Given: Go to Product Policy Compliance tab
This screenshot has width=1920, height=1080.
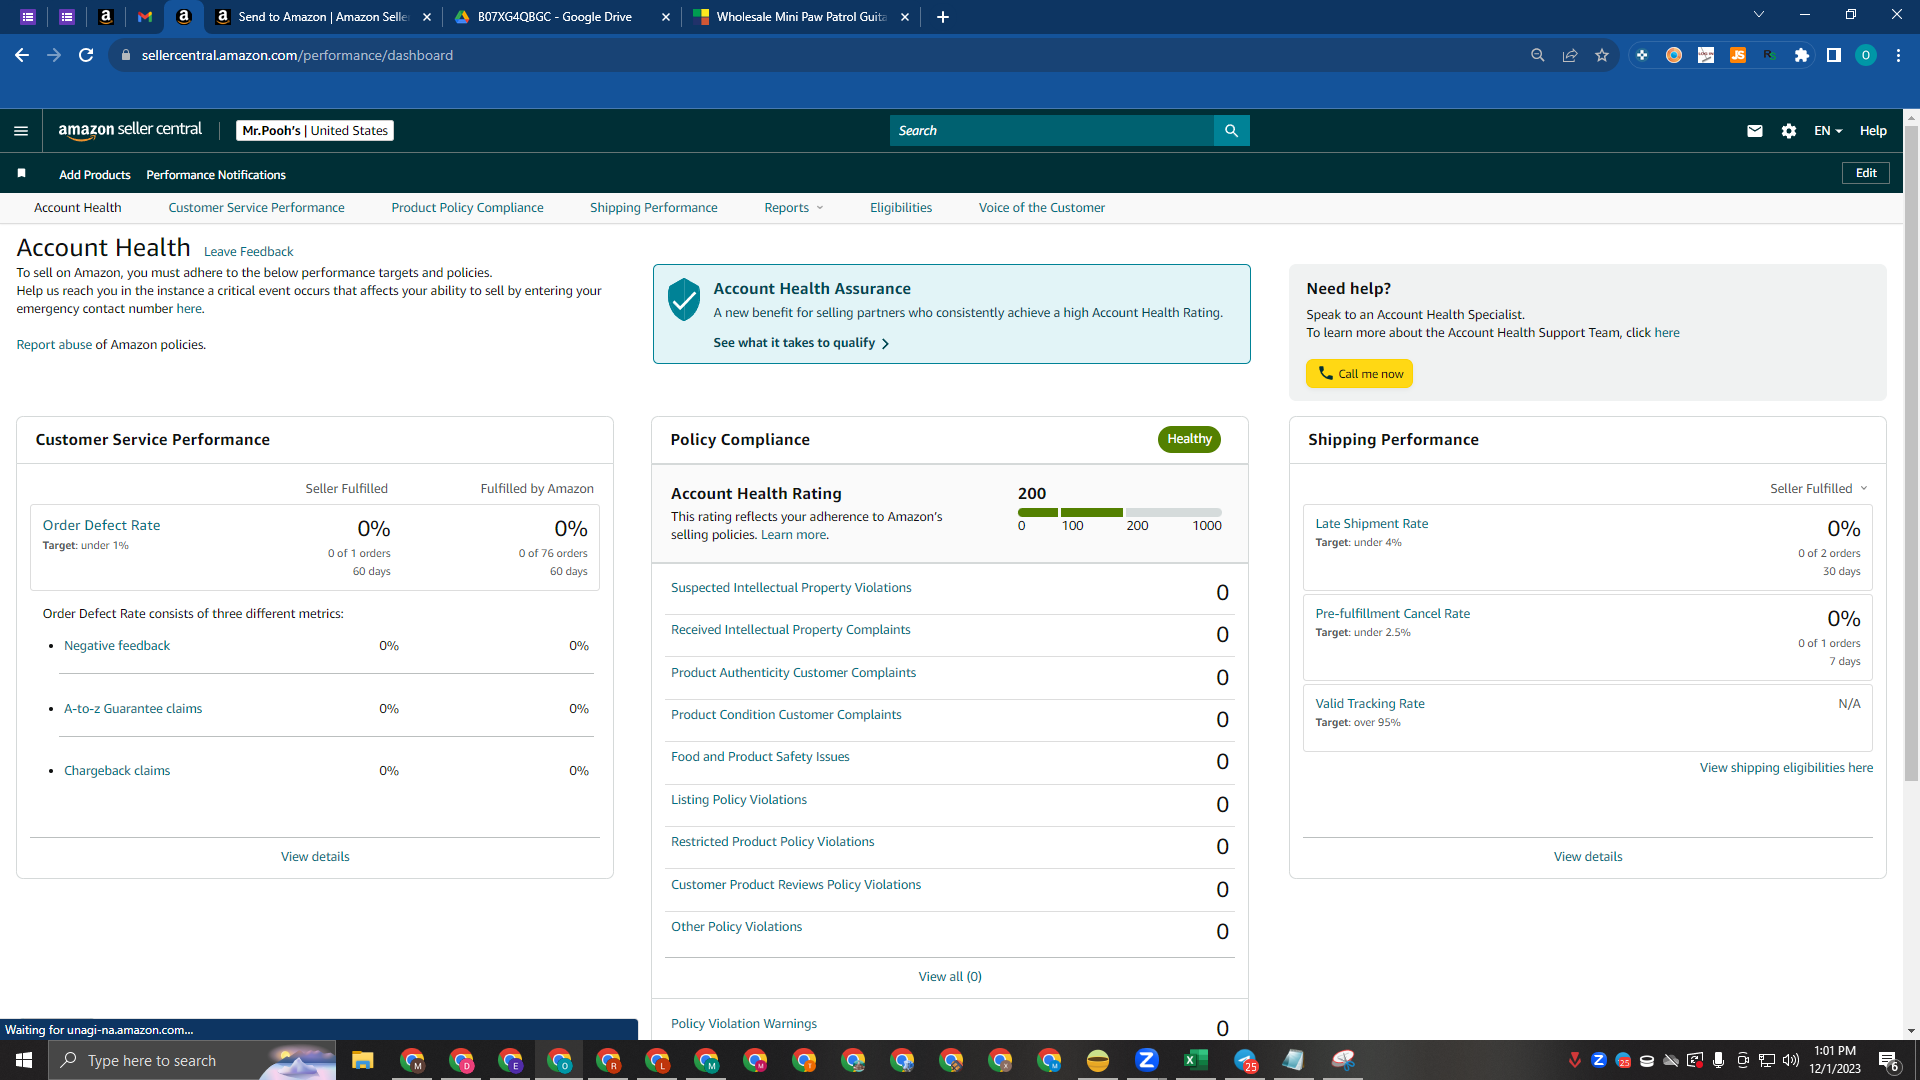Looking at the screenshot, I should 467,208.
